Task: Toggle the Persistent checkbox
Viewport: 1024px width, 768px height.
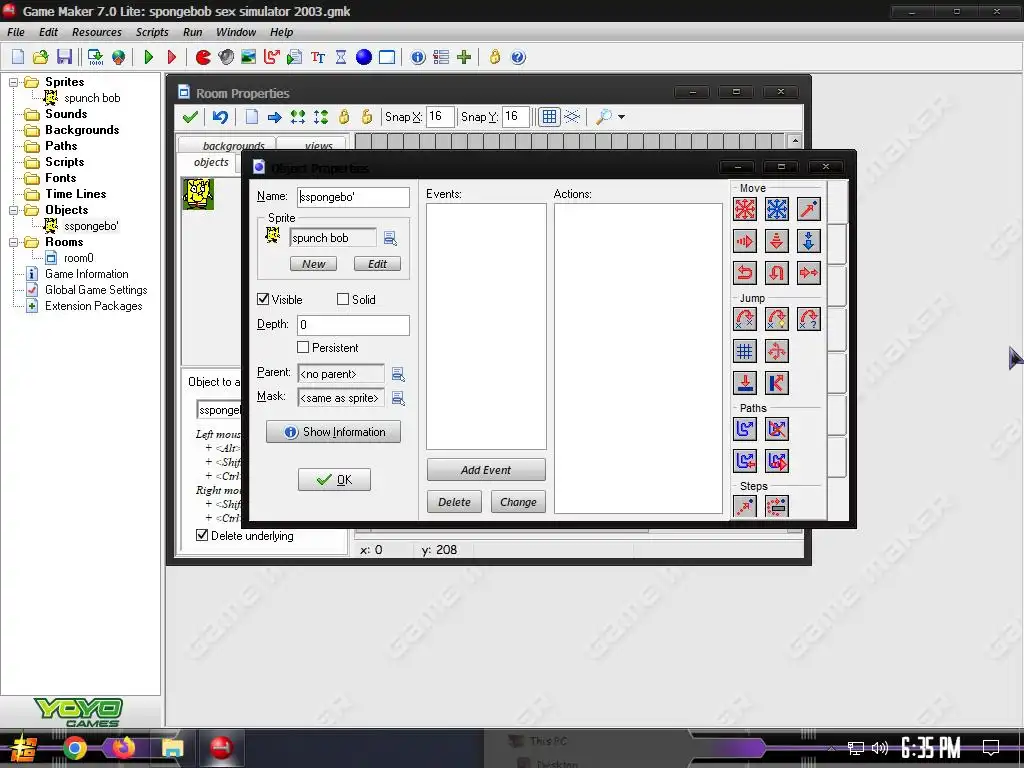Action: pyautogui.click(x=303, y=347)
